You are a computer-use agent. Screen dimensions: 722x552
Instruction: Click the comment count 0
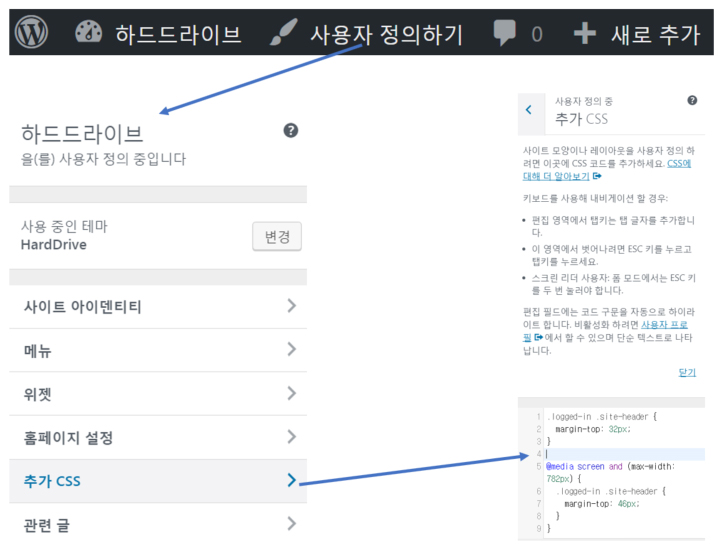[x=537, y=35]
